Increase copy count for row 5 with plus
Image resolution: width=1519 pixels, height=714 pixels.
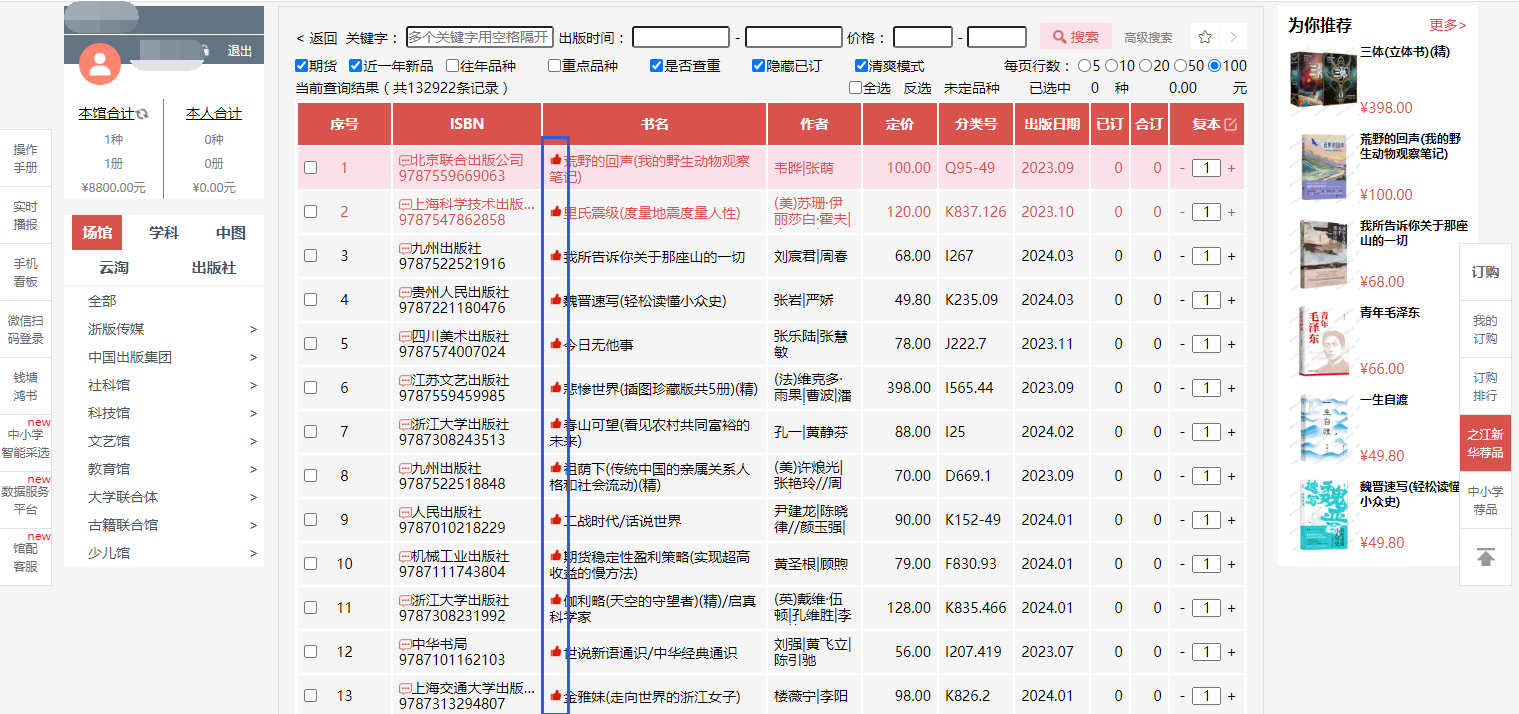(1231, 344)
